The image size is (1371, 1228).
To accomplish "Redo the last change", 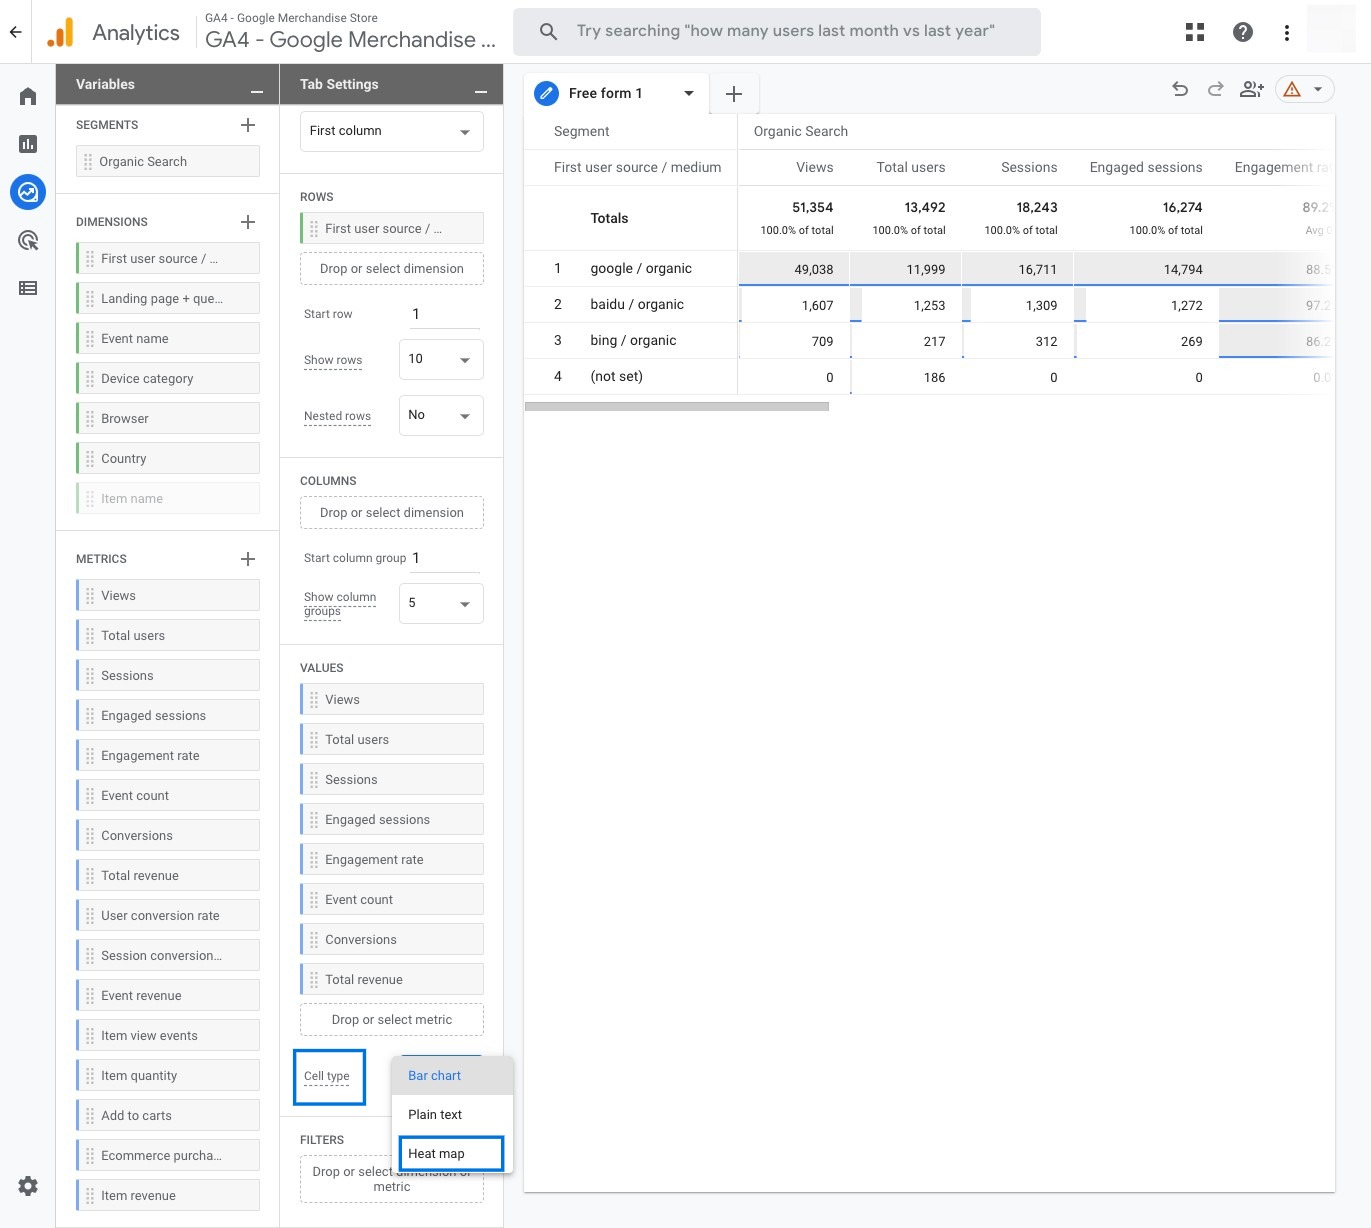I will pyautogui.click(x=1216, y=89).
